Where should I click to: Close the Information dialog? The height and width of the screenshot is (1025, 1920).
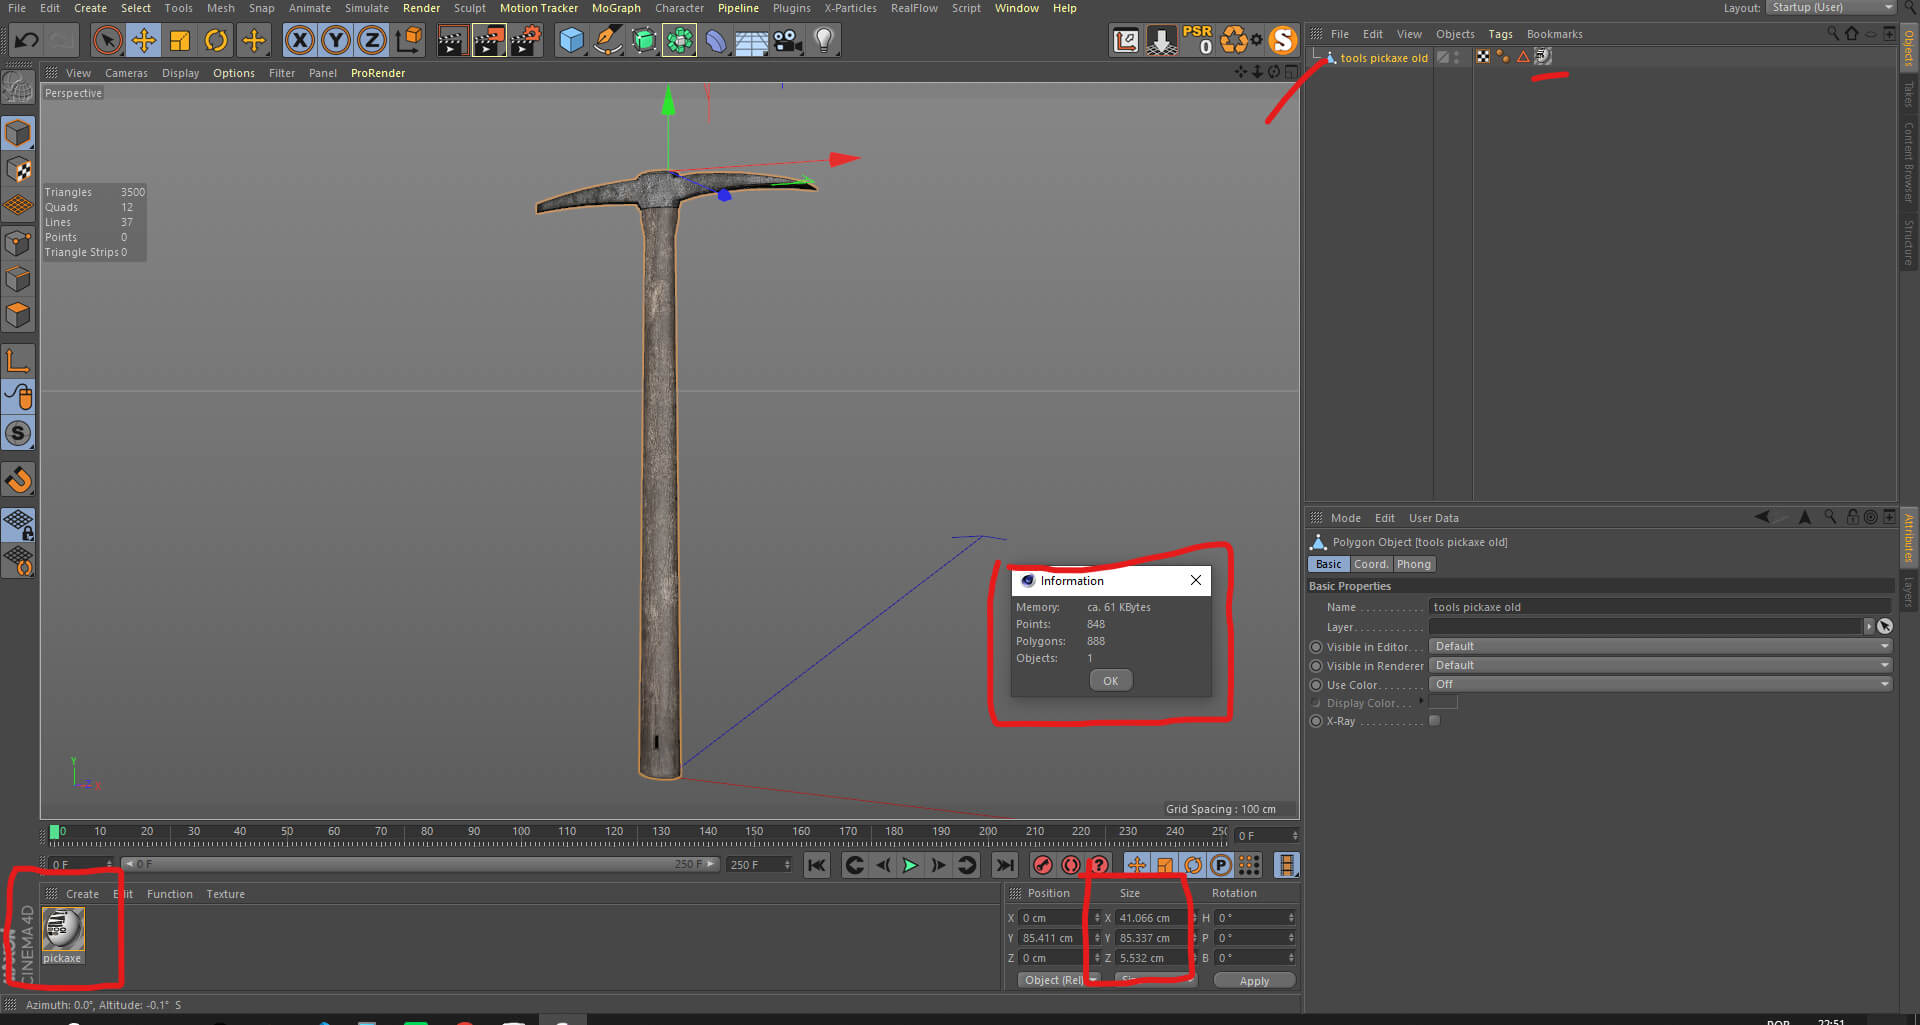pyautogui.click(x=1196, y=581)
